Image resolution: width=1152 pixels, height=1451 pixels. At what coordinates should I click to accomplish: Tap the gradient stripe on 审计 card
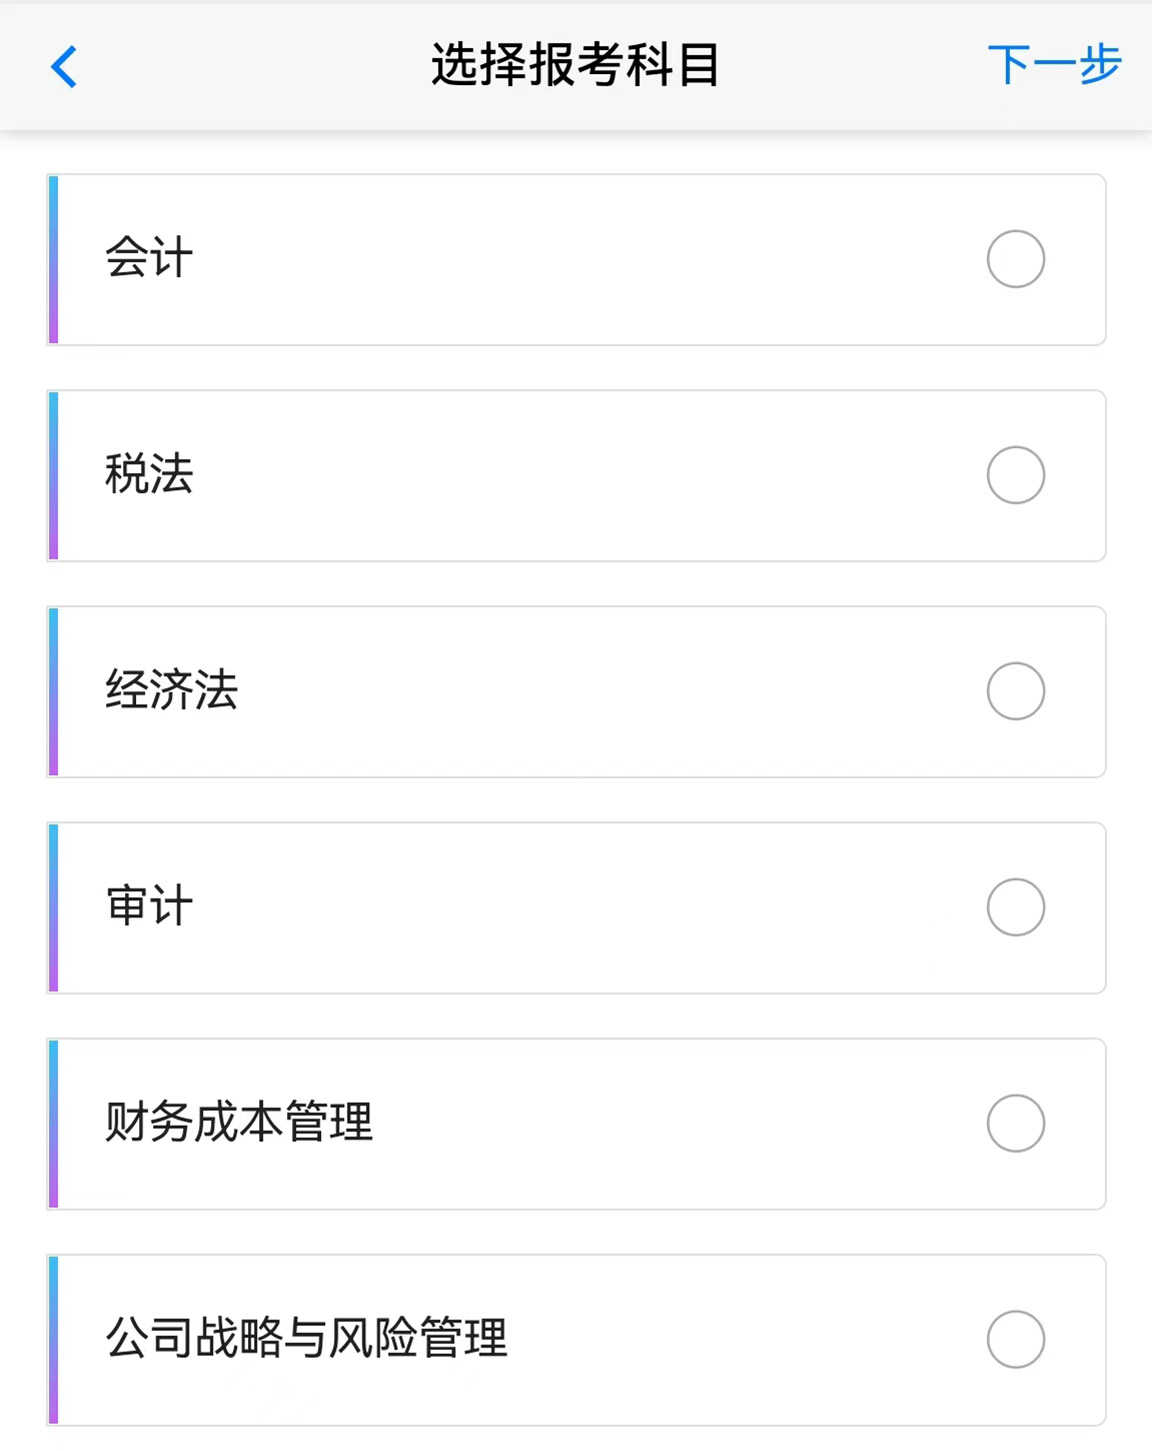(54, 907)
